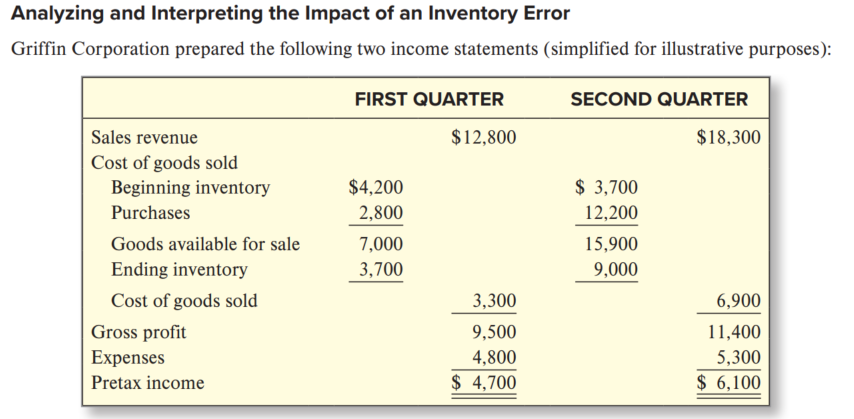Image resolution: width=854 pixels, height=419 pixels.
Task: Click the Expenses row label
Action: [x=128, y=357]
